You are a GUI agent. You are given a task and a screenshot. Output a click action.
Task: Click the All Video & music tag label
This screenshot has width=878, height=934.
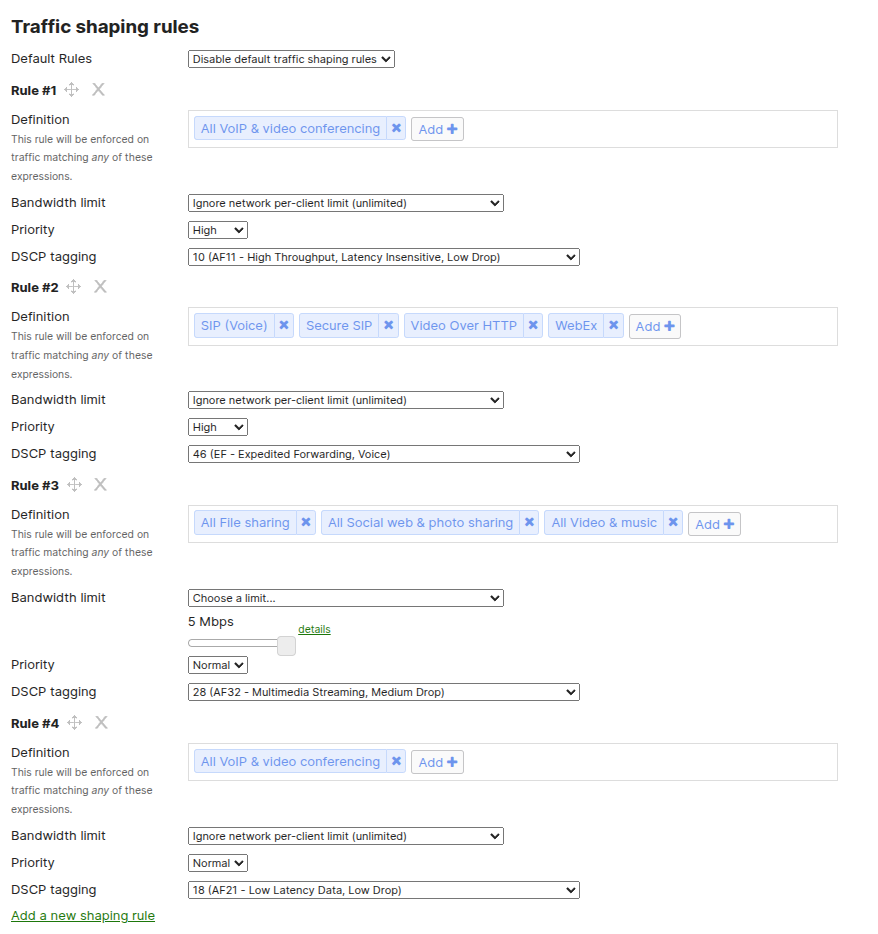(604, 523)
